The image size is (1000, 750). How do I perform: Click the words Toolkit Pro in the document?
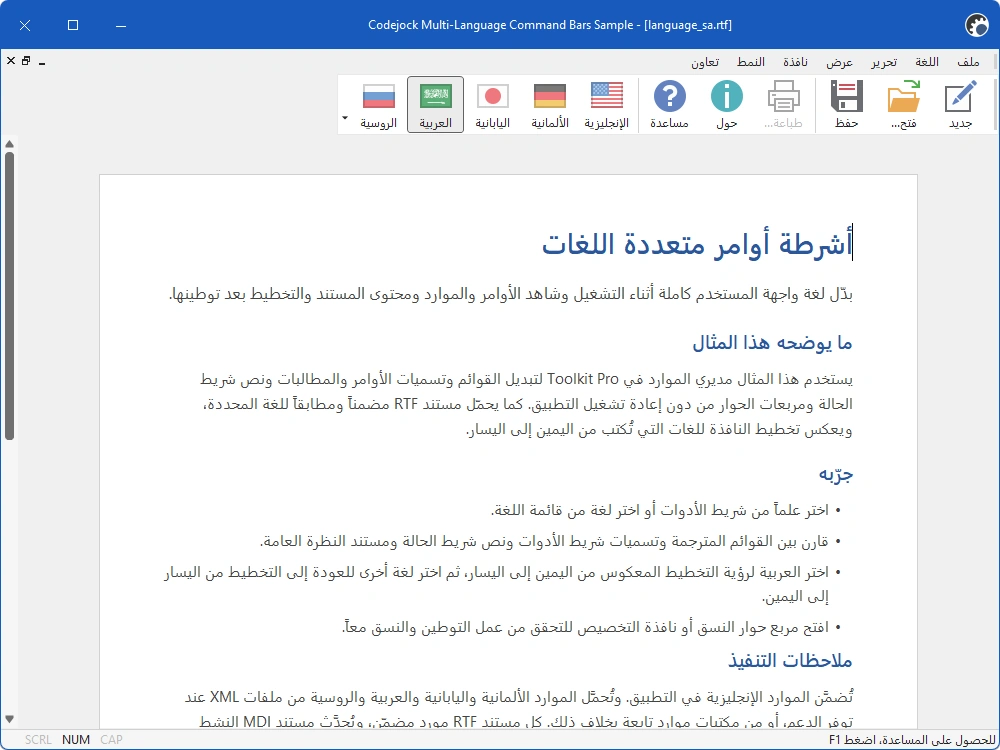click(x=583, y=379)
